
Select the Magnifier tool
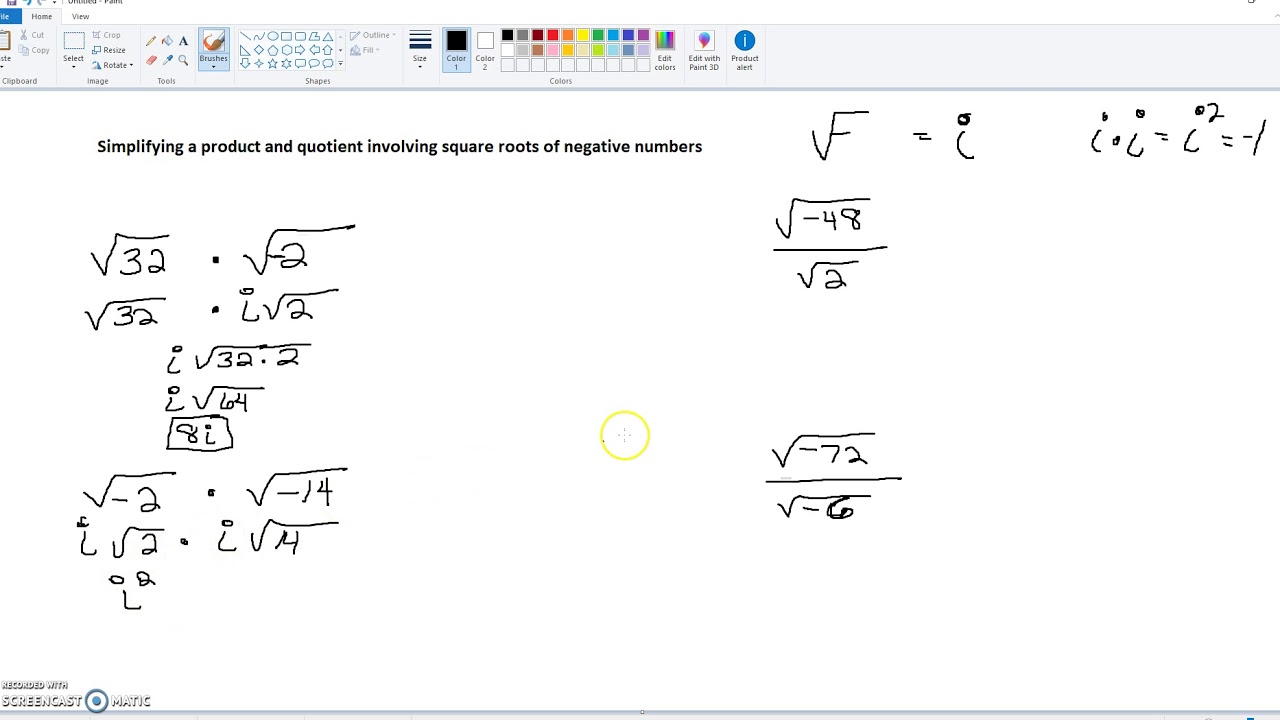(x=183, y=60)
